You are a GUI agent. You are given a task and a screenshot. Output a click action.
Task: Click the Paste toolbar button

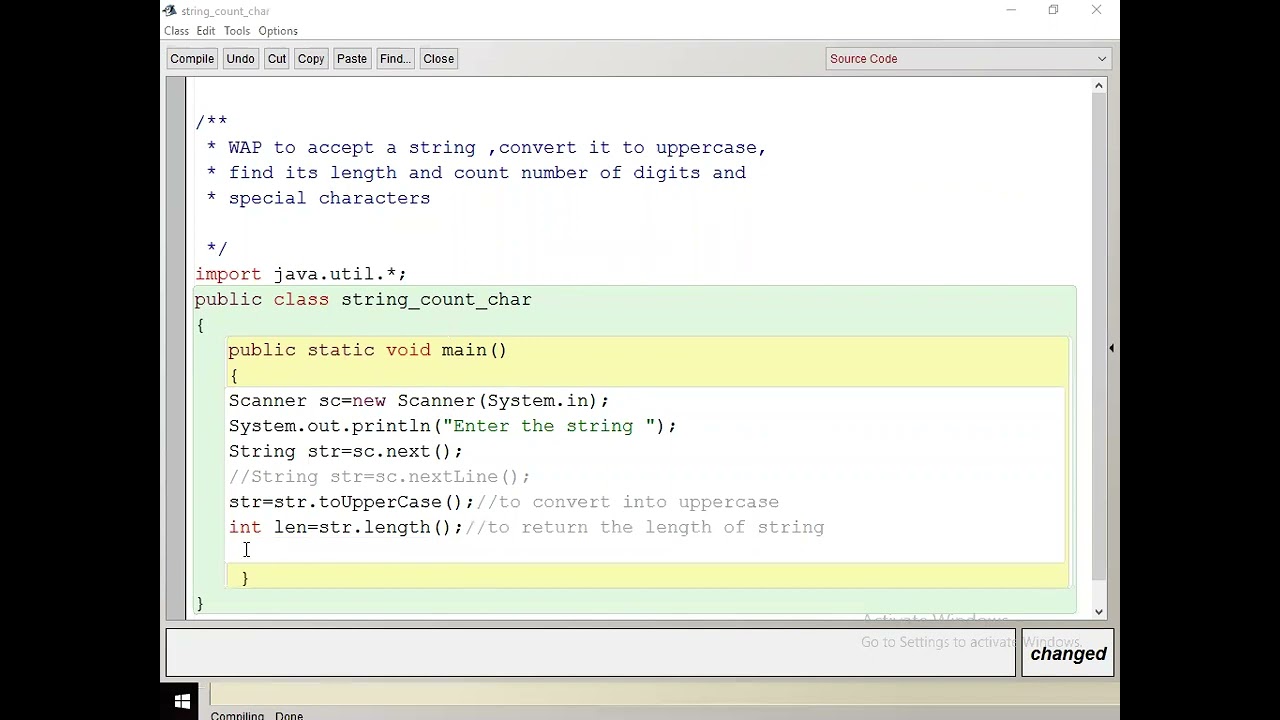(x=352, y=59)
